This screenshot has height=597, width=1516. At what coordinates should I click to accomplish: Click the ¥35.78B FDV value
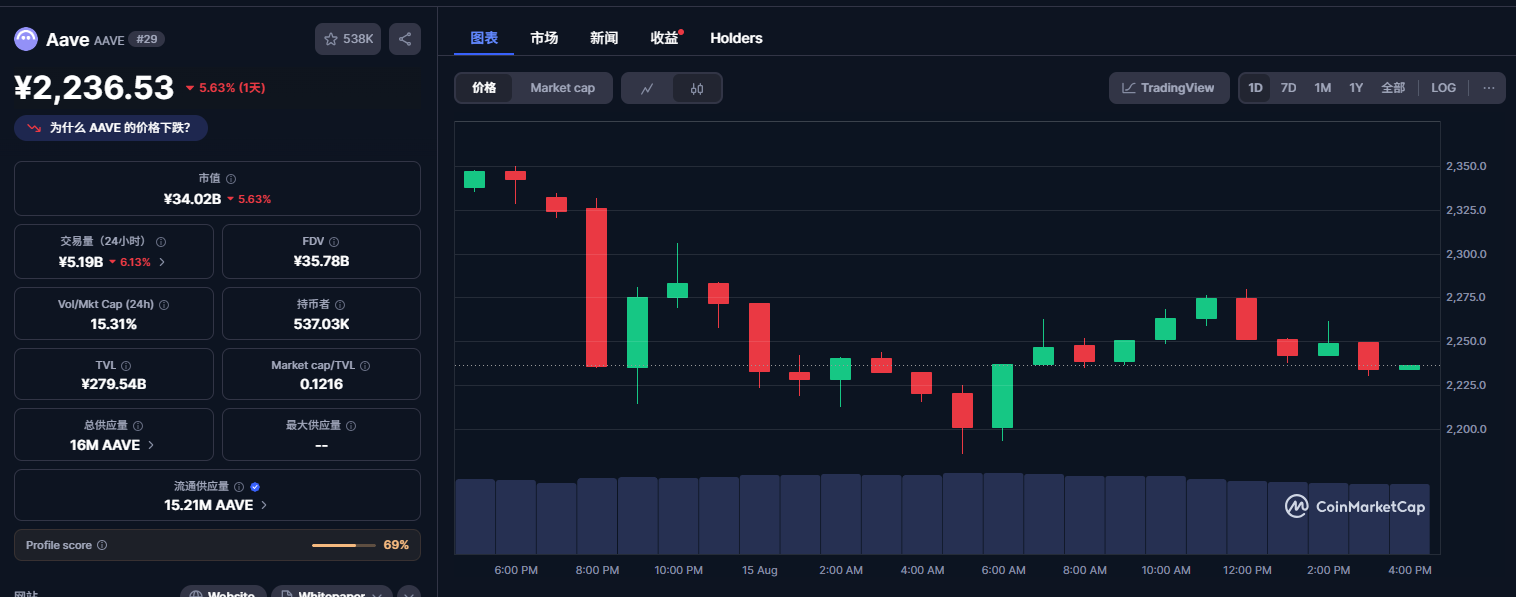[x=321, y=262]
